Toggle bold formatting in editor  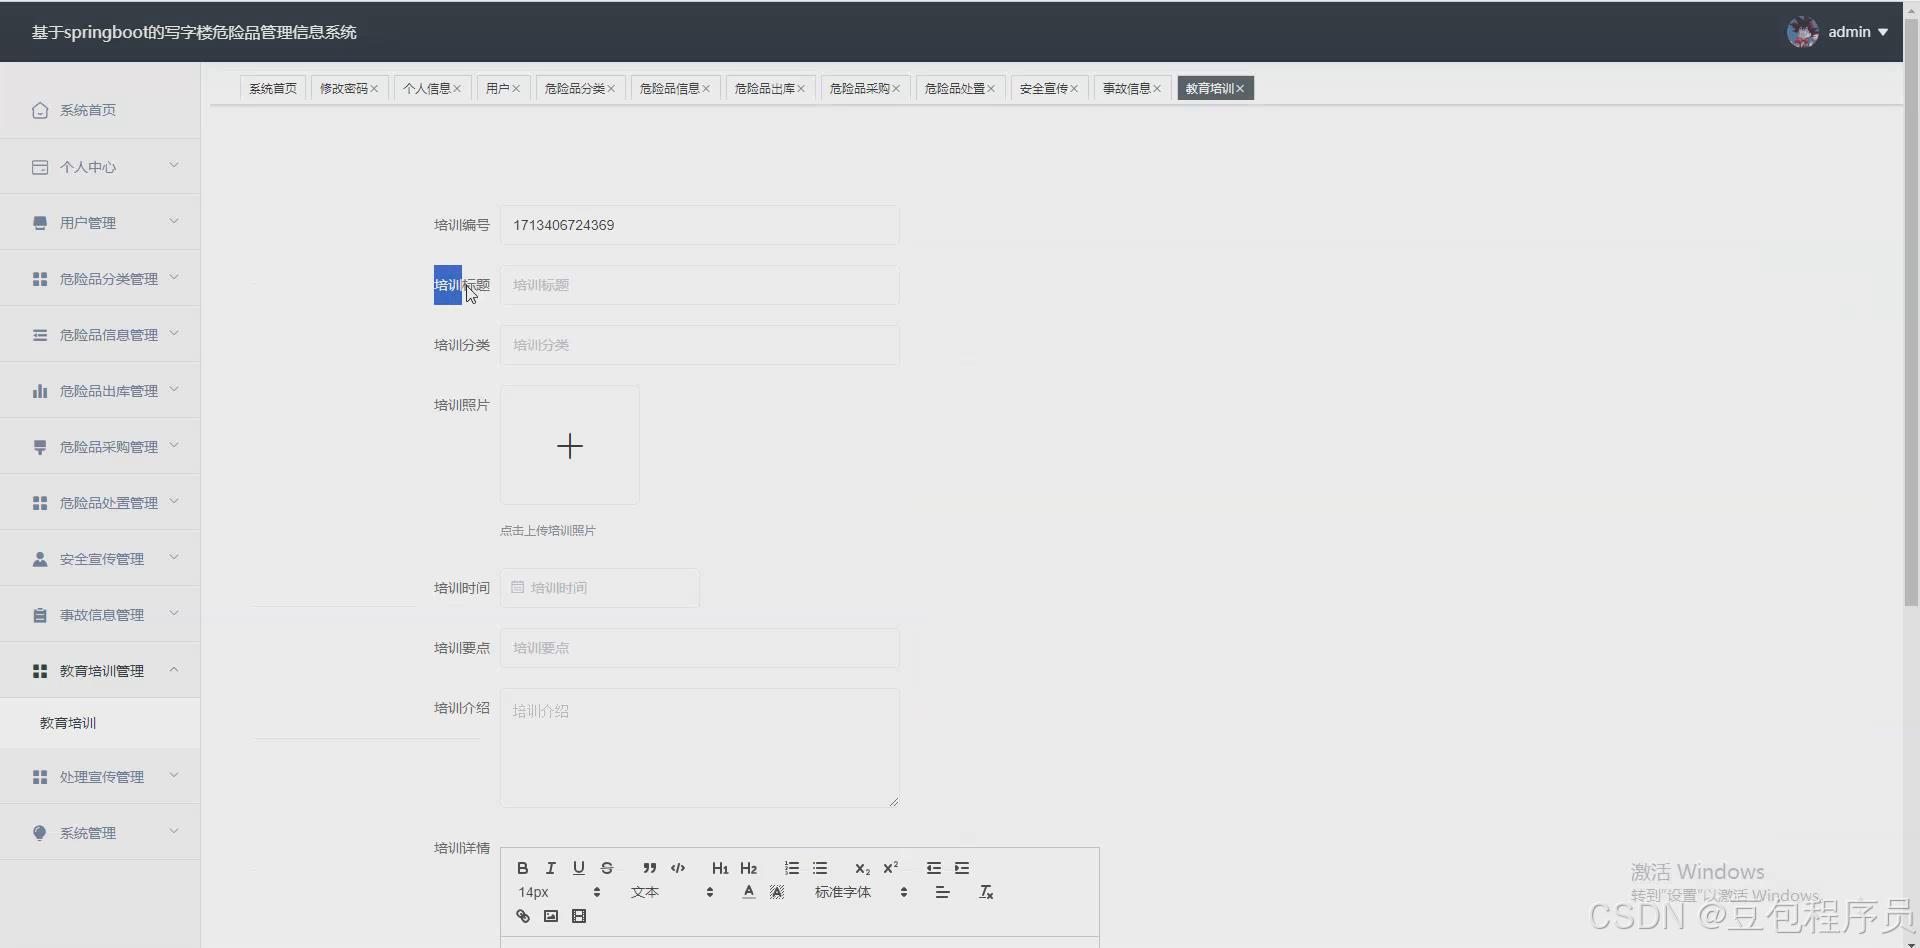[x=522, y=868]
